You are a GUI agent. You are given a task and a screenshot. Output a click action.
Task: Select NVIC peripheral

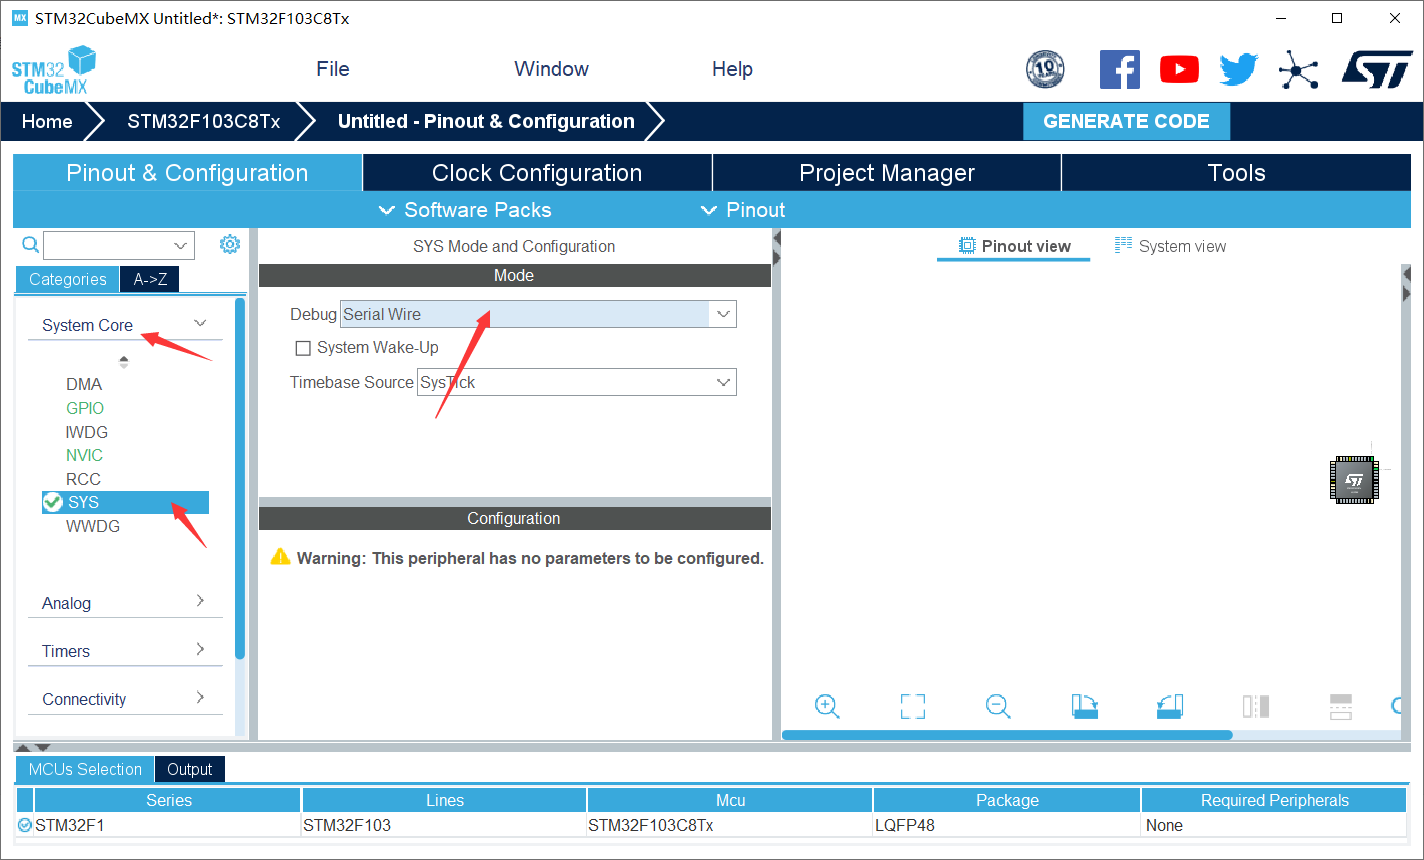pos(84,455)
